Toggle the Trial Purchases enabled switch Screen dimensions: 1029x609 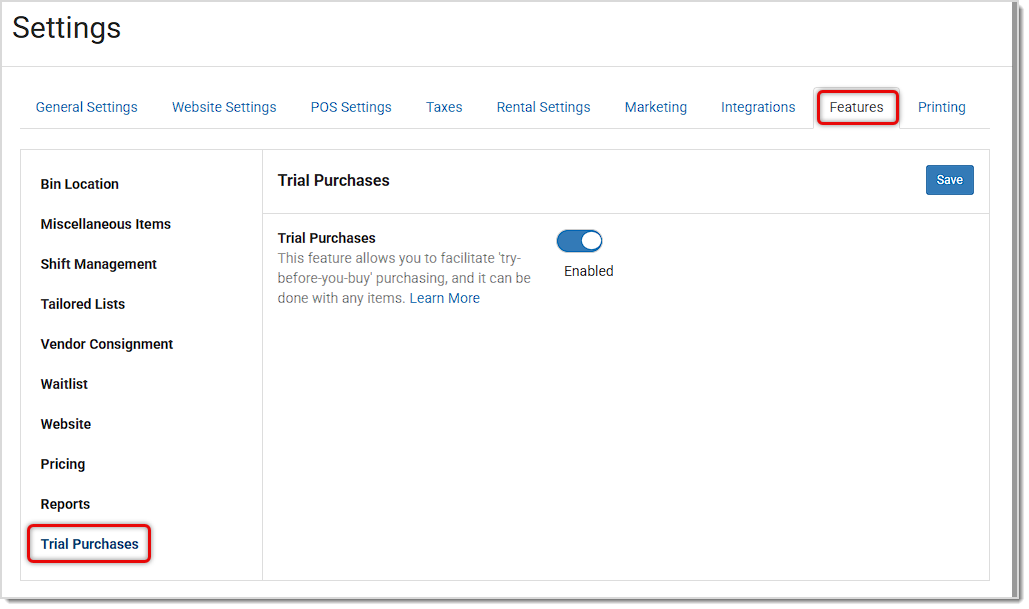[579, 241]
